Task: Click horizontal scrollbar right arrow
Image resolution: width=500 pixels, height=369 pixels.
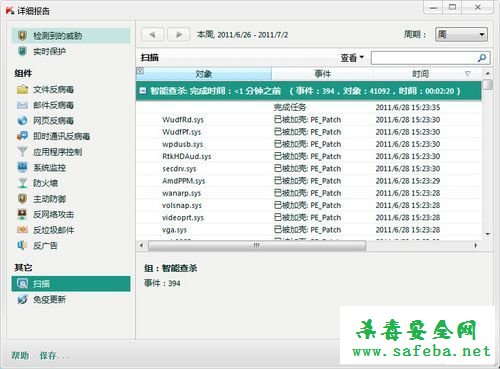Action: click(x=475, y=246)
